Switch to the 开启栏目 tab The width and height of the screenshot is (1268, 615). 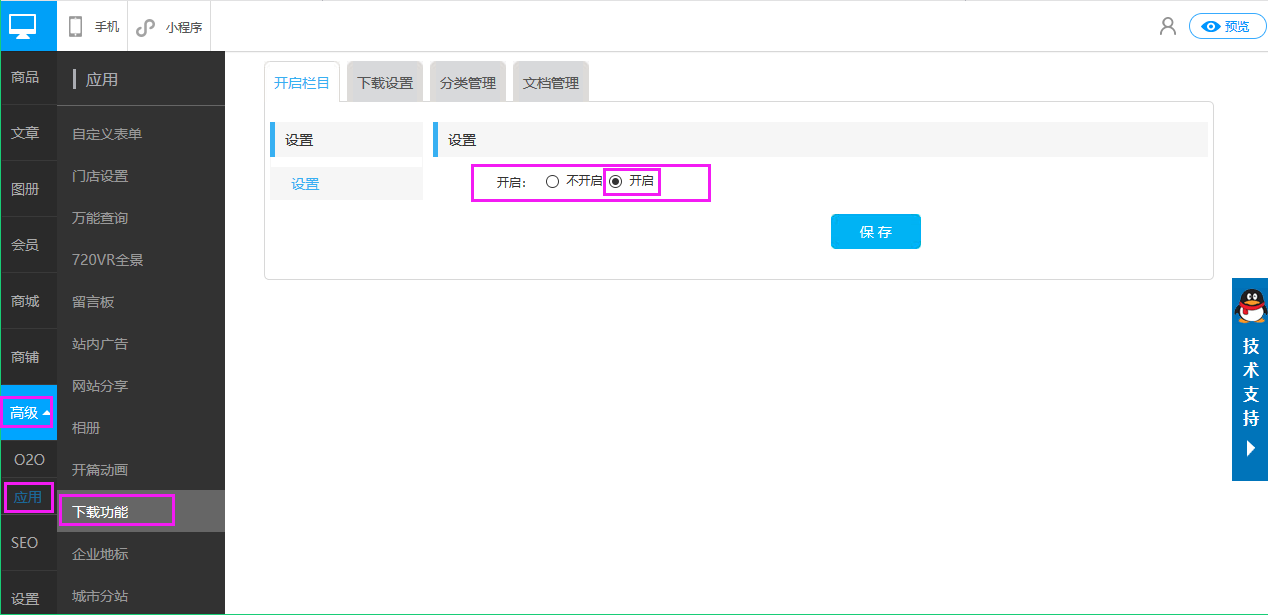[x=302, y=82]
